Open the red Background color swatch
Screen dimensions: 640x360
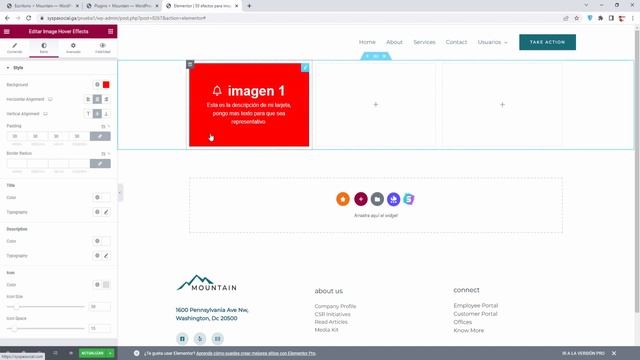tap(106, 84)
